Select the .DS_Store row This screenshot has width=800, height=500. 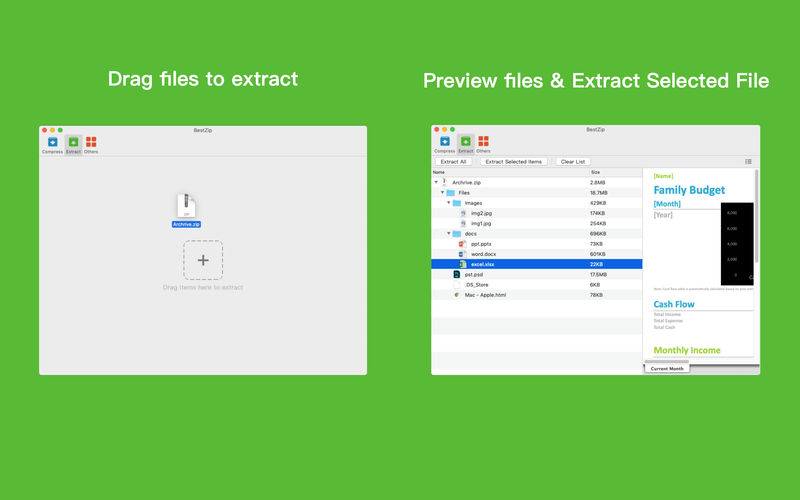pyautogui.click(x=537, y=285)
